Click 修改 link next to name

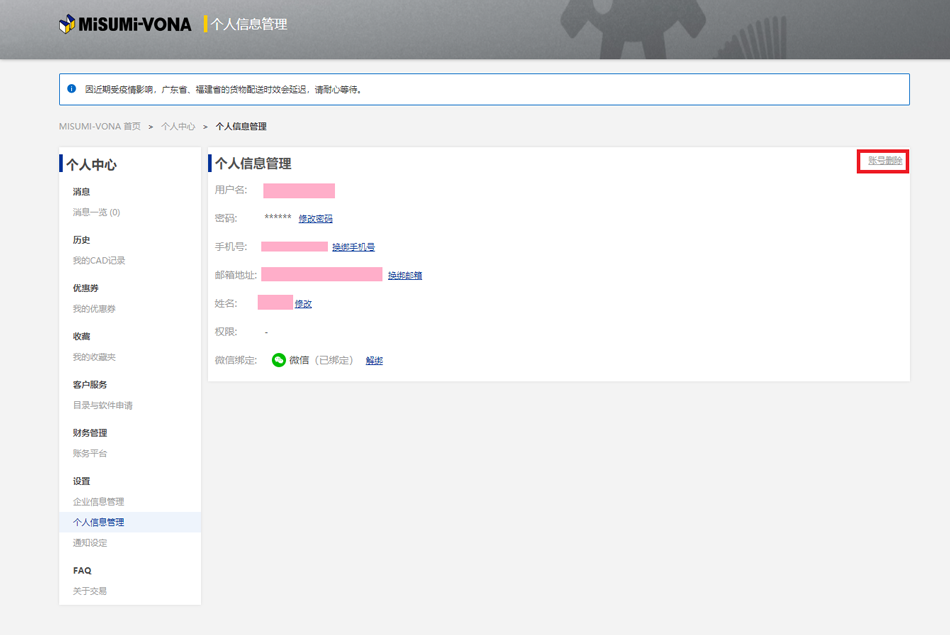coord(304,304)
